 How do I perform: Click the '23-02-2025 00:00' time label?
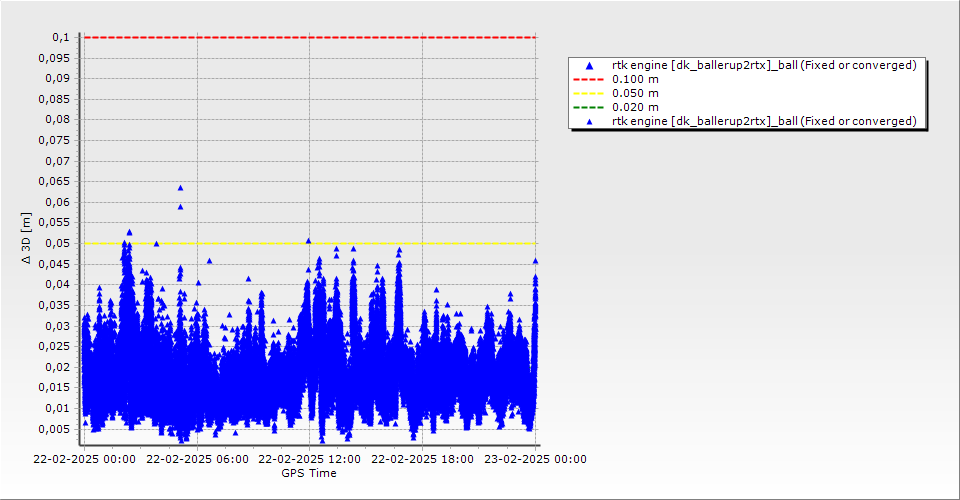[x=535, y=459]
